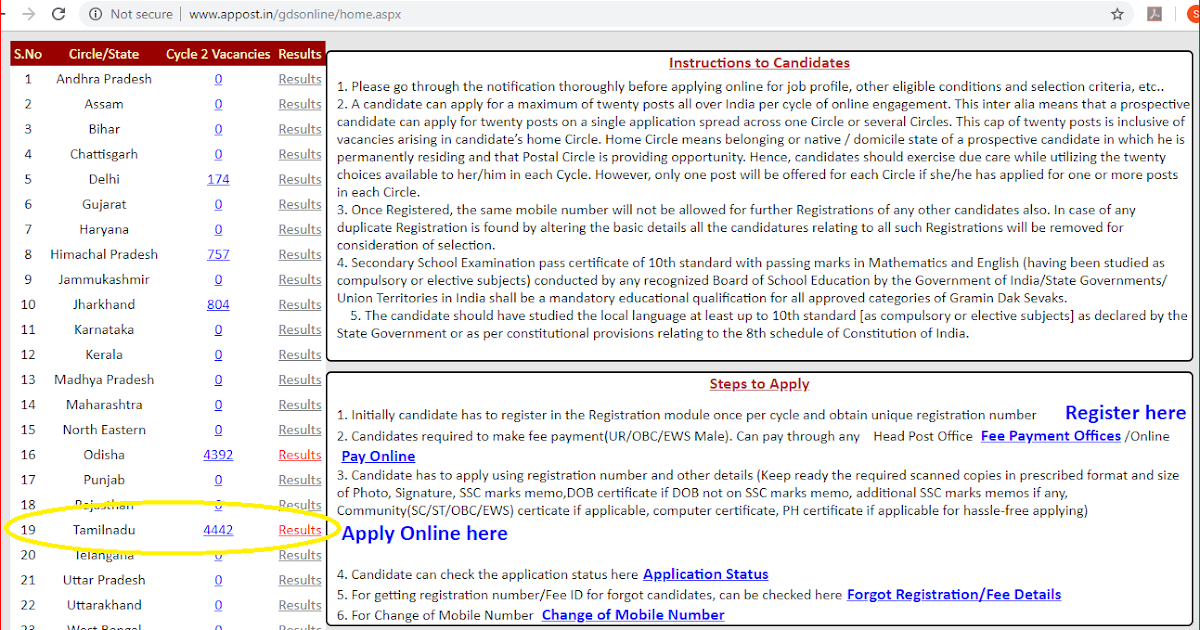The image size is (1200, 630).
Task: Click Odisha vacancies count 4392
Action: [x=218, y=454]
